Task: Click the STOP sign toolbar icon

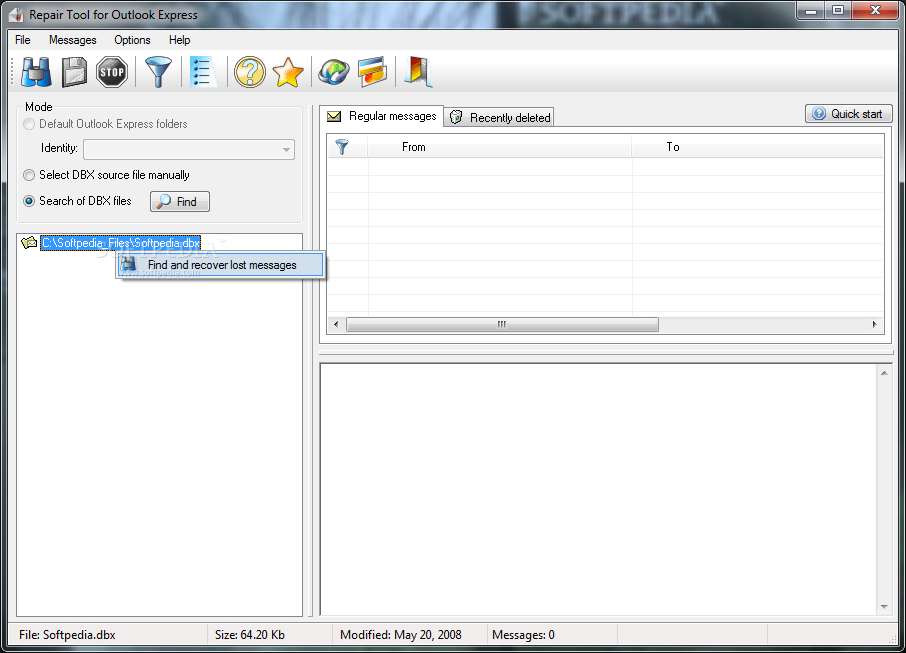Action: coord(112,72)
